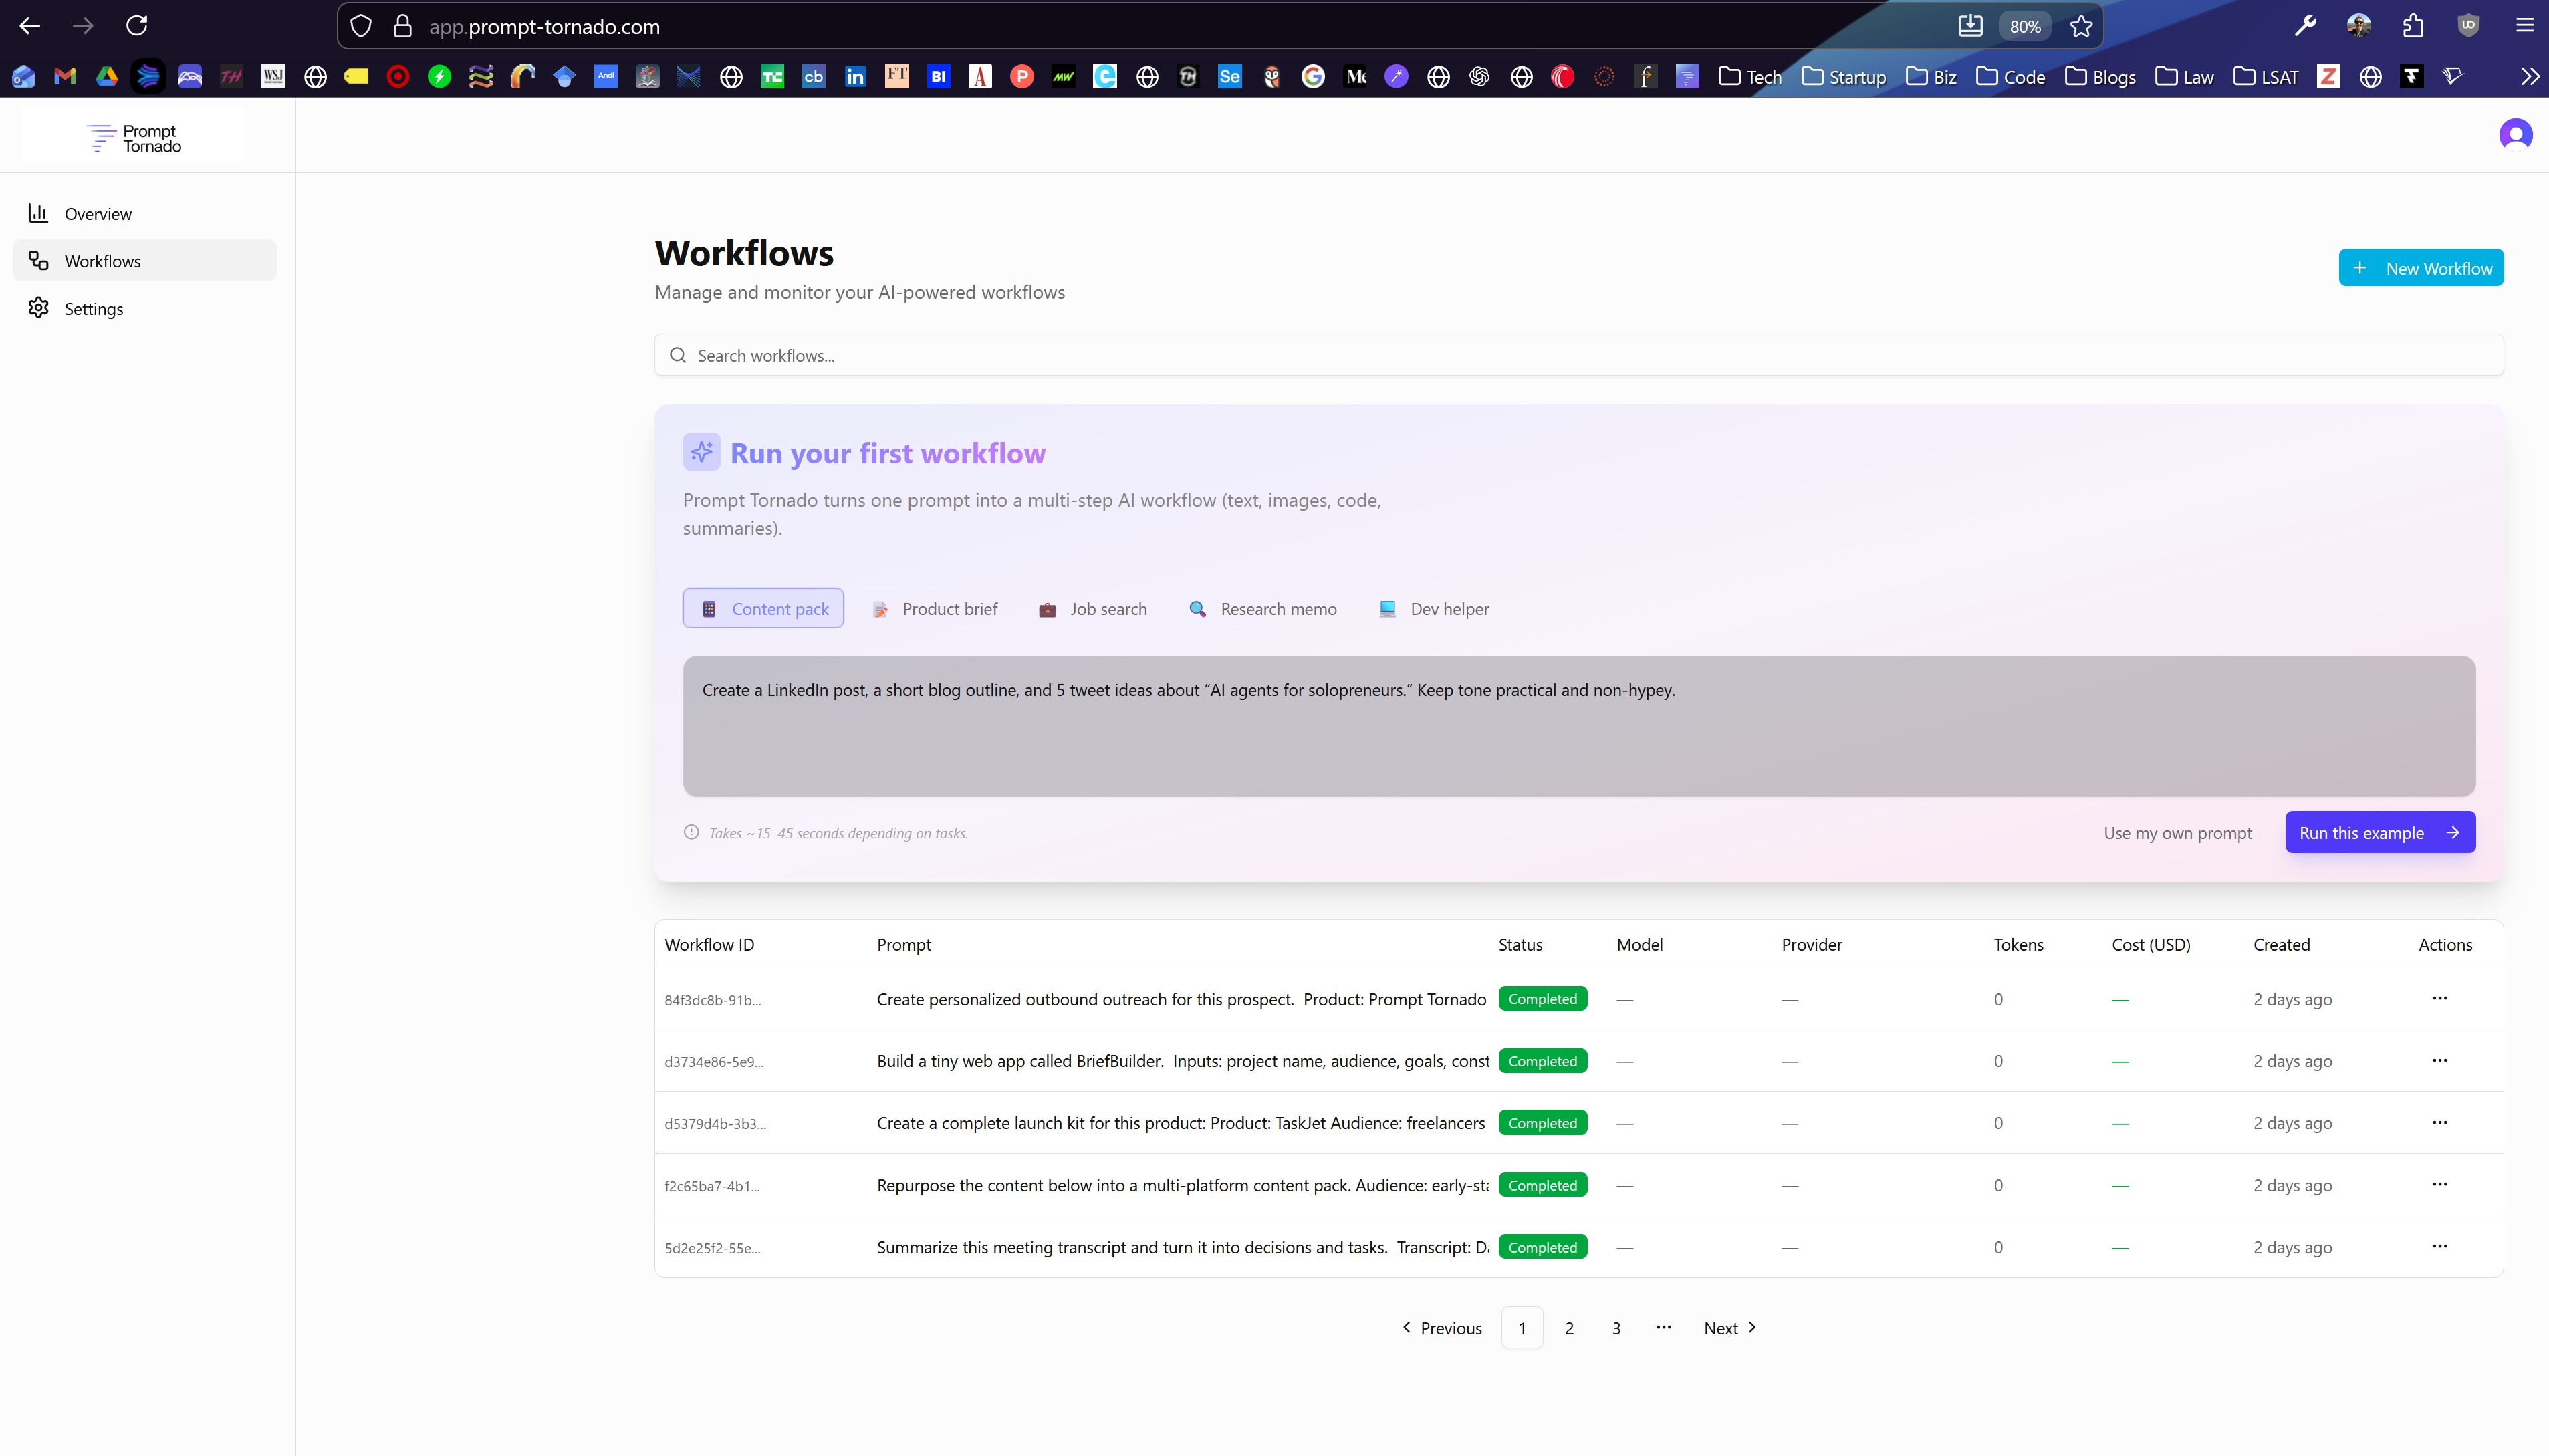The image size is (2549, 1456).
Task: Click Use my own prompt link
Action: [x=2177, y=833]
